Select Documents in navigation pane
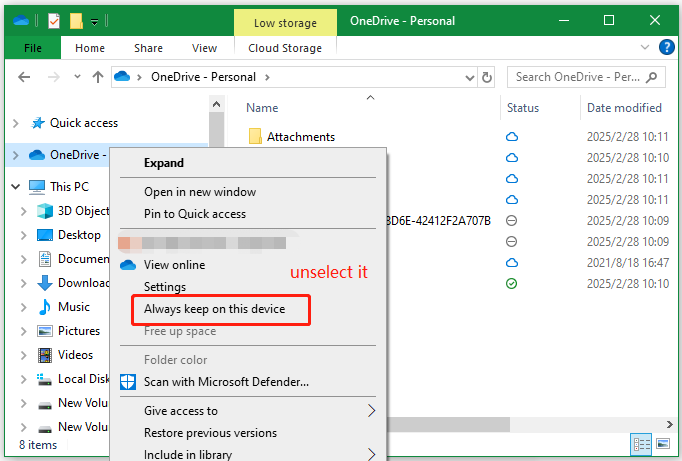 [84, 259]
